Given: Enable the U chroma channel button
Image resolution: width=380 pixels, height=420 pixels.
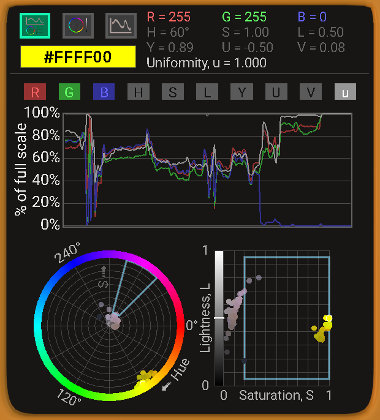Looking at the screenshot, I should tap(276, 92).
